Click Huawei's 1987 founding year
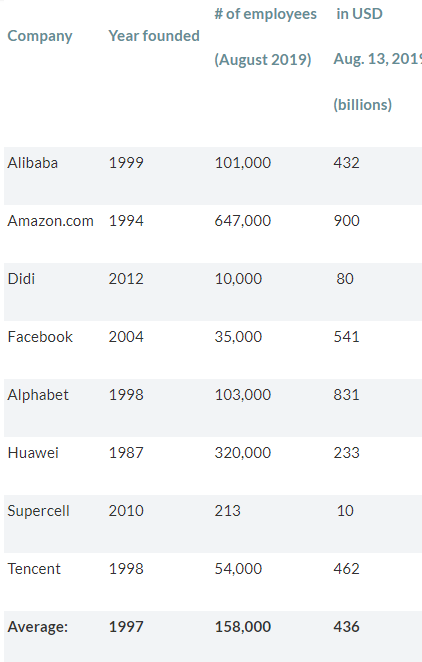Image resolution: width=422 pixels, height=662 pixels. tap(126, 453)
